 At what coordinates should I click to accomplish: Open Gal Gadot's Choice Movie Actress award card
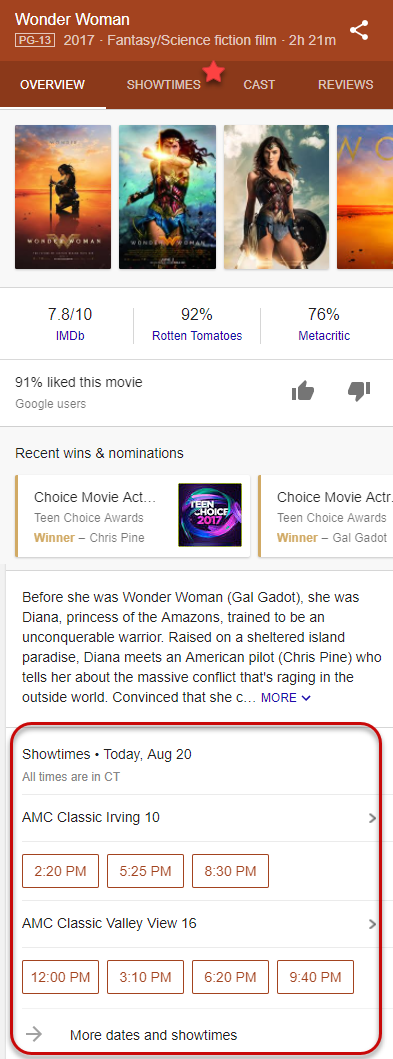tap(326, 516)
